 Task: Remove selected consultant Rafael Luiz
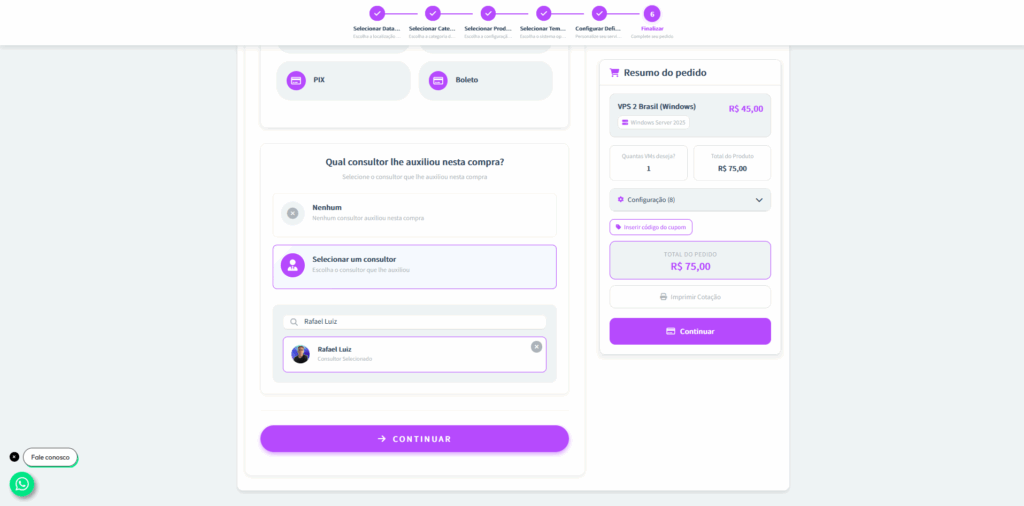point(536,347)
